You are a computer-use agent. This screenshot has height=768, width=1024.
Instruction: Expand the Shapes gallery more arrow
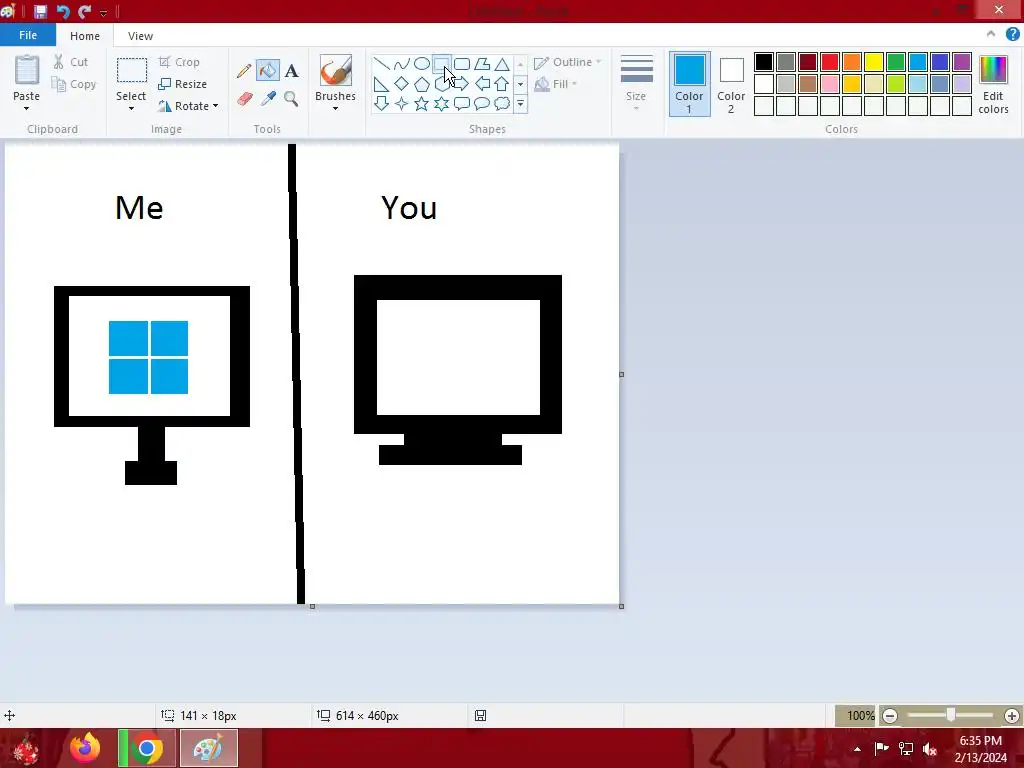point(520,103)
